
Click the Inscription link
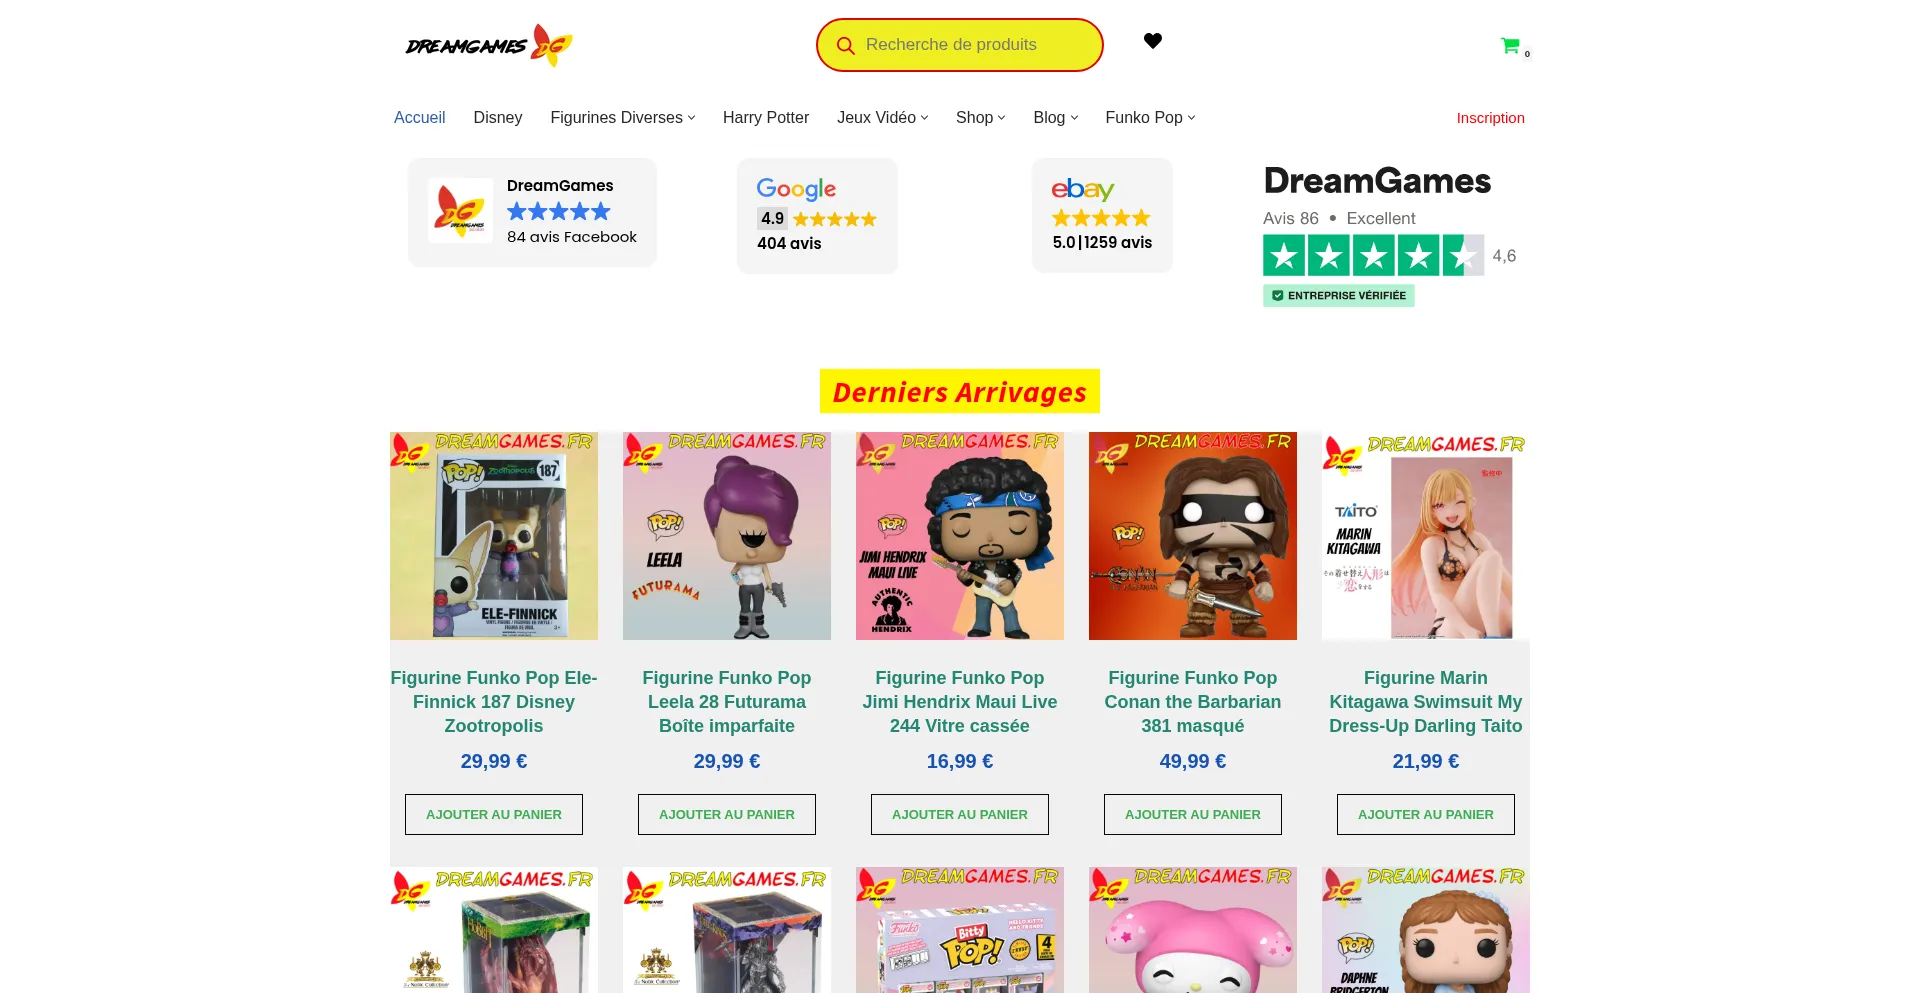1490,118
